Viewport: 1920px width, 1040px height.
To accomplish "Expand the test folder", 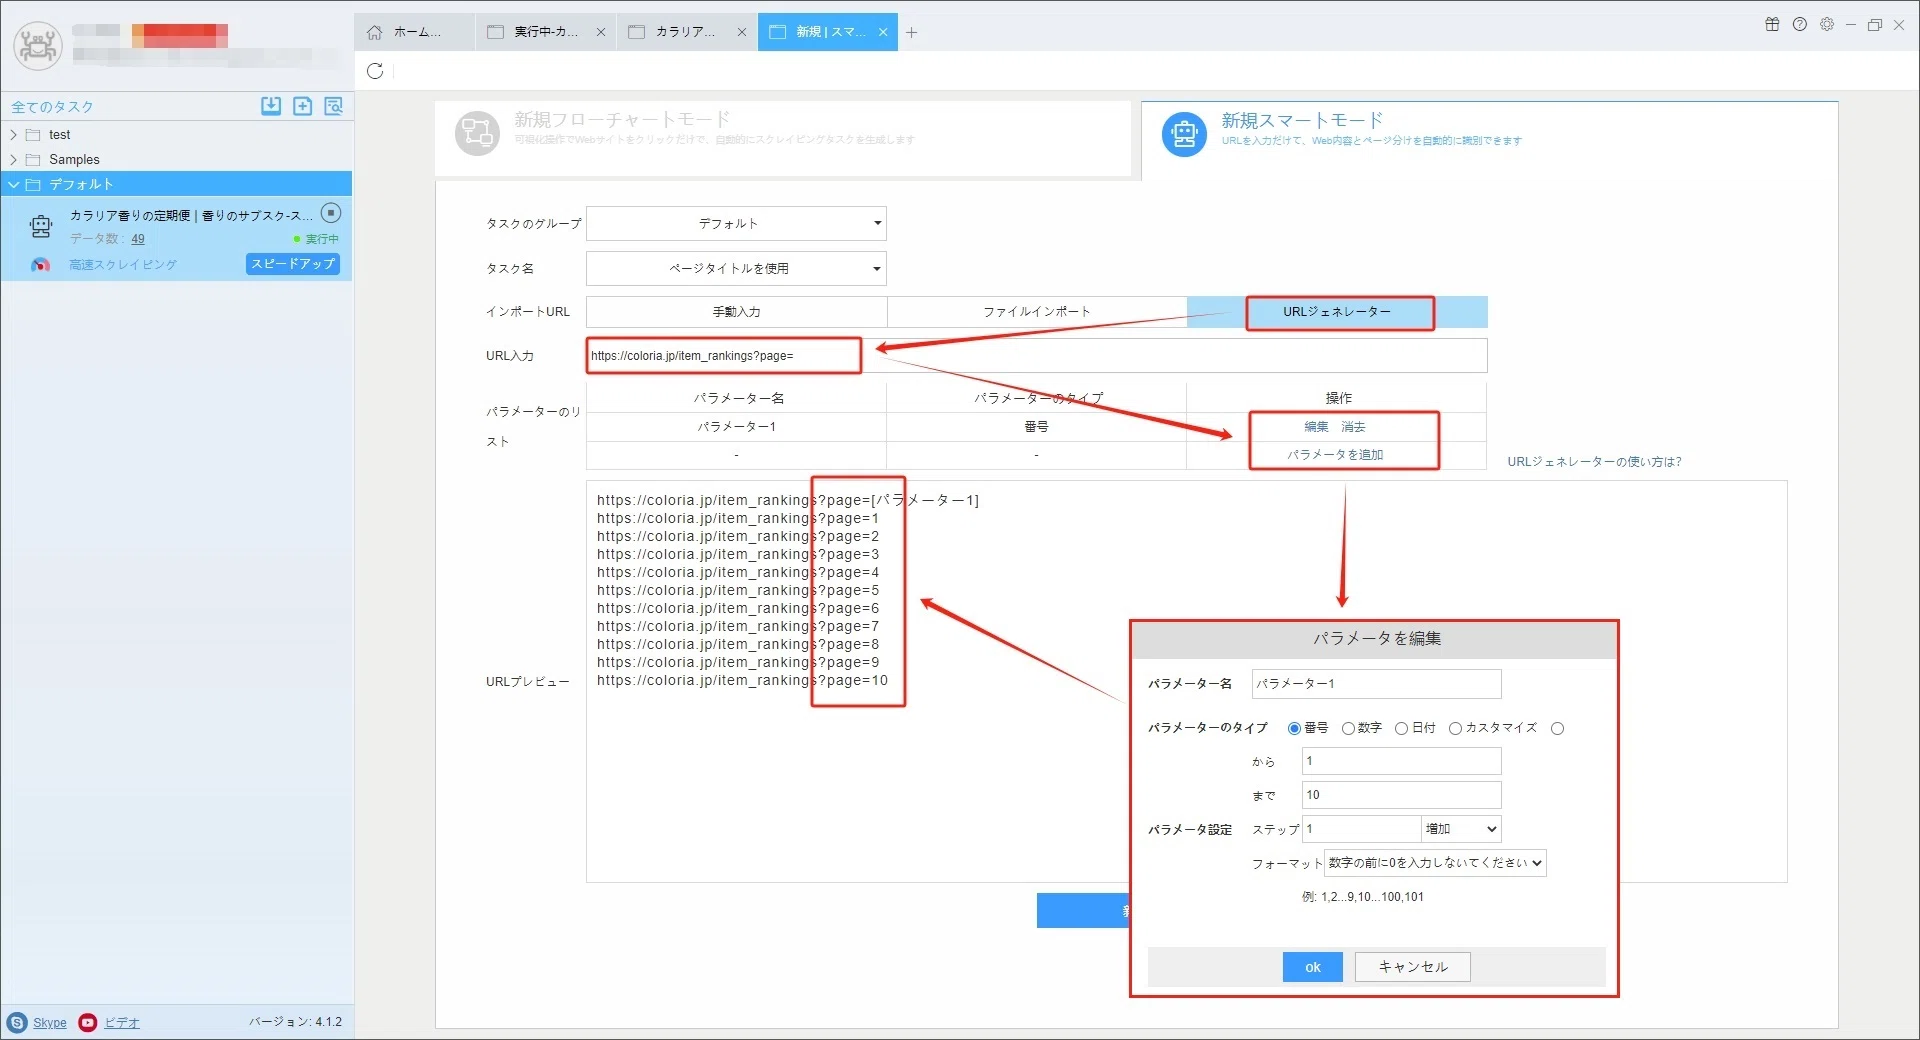I will pos(14,135).
